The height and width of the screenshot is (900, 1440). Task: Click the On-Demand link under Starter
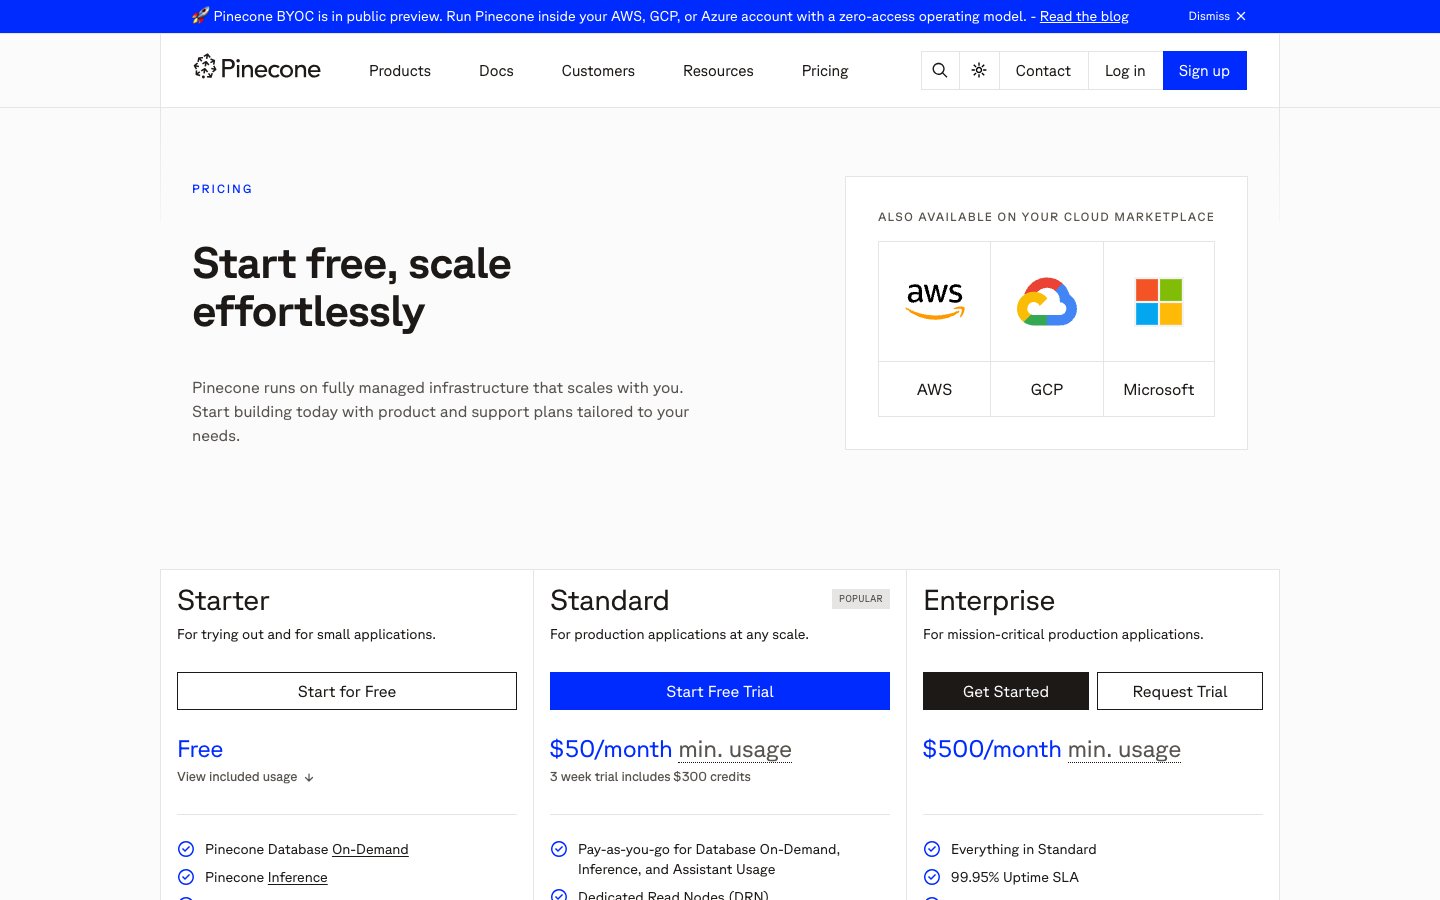click(x=370, y=849)
